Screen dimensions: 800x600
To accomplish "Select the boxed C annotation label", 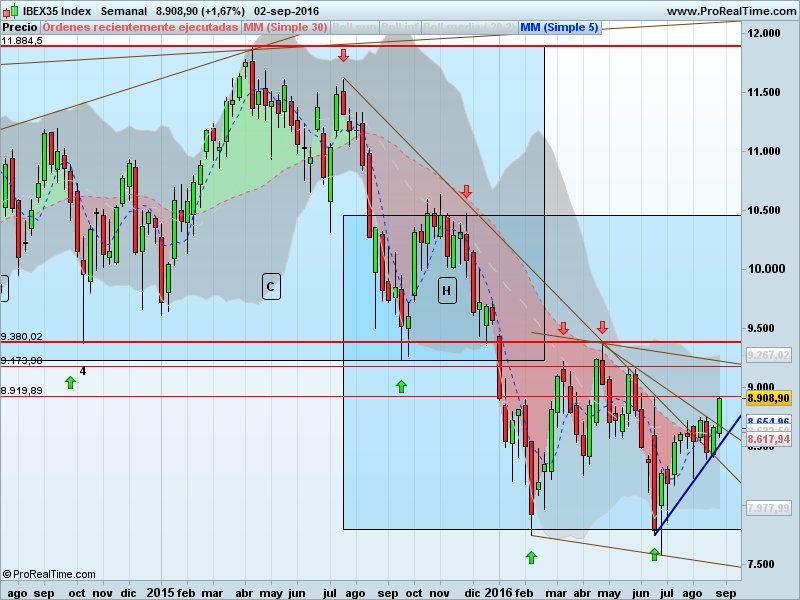I will coord(271,286).
